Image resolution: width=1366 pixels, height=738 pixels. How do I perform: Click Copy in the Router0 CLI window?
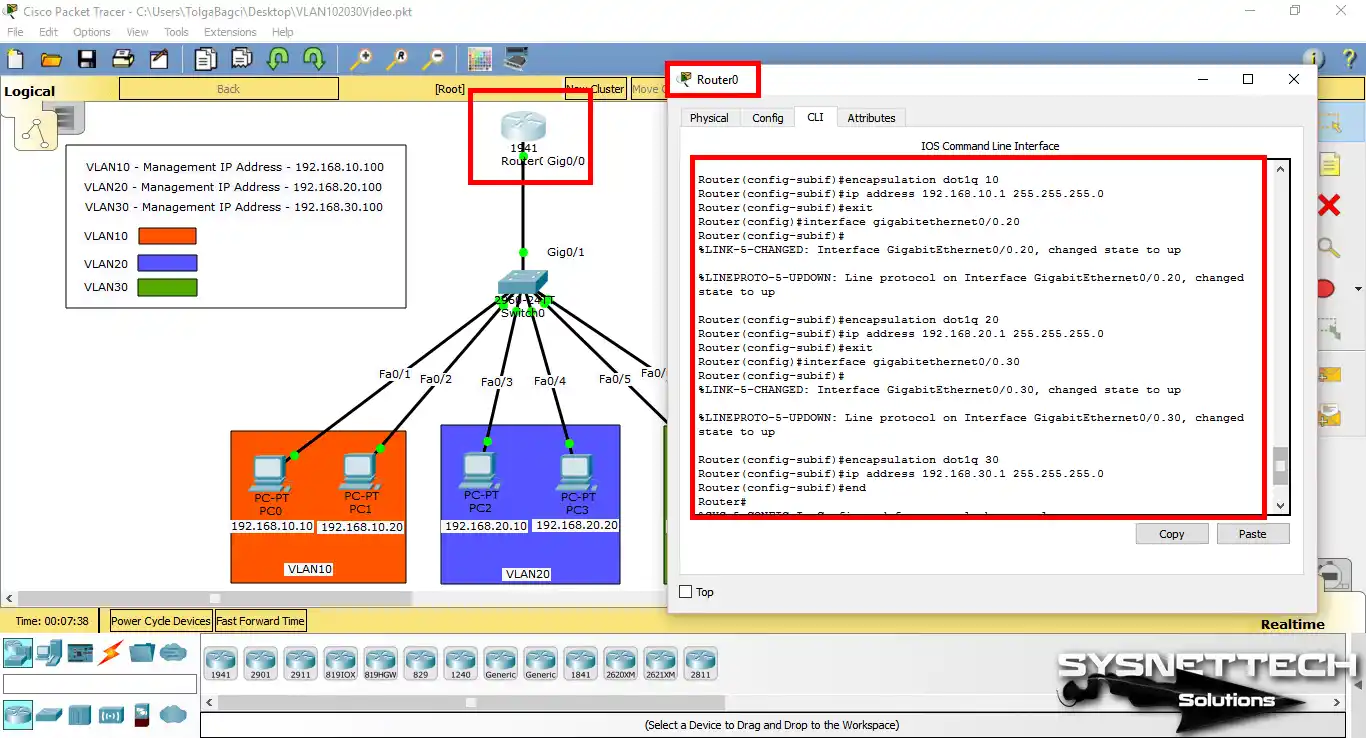(1171, 533)
